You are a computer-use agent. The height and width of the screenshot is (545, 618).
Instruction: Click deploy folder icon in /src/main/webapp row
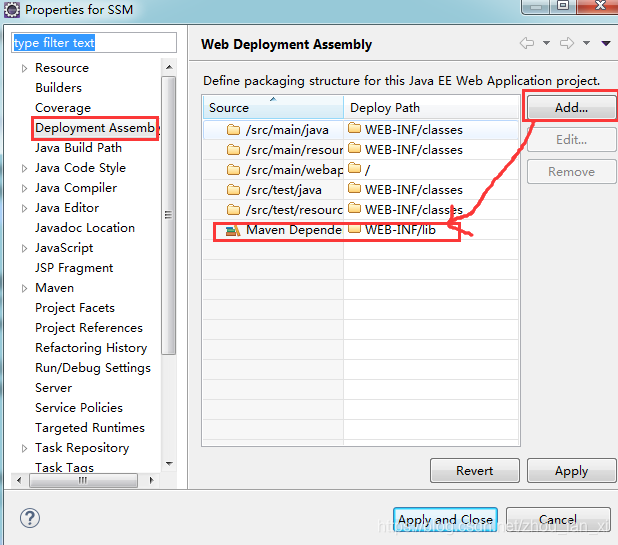[x=355, y=169]
